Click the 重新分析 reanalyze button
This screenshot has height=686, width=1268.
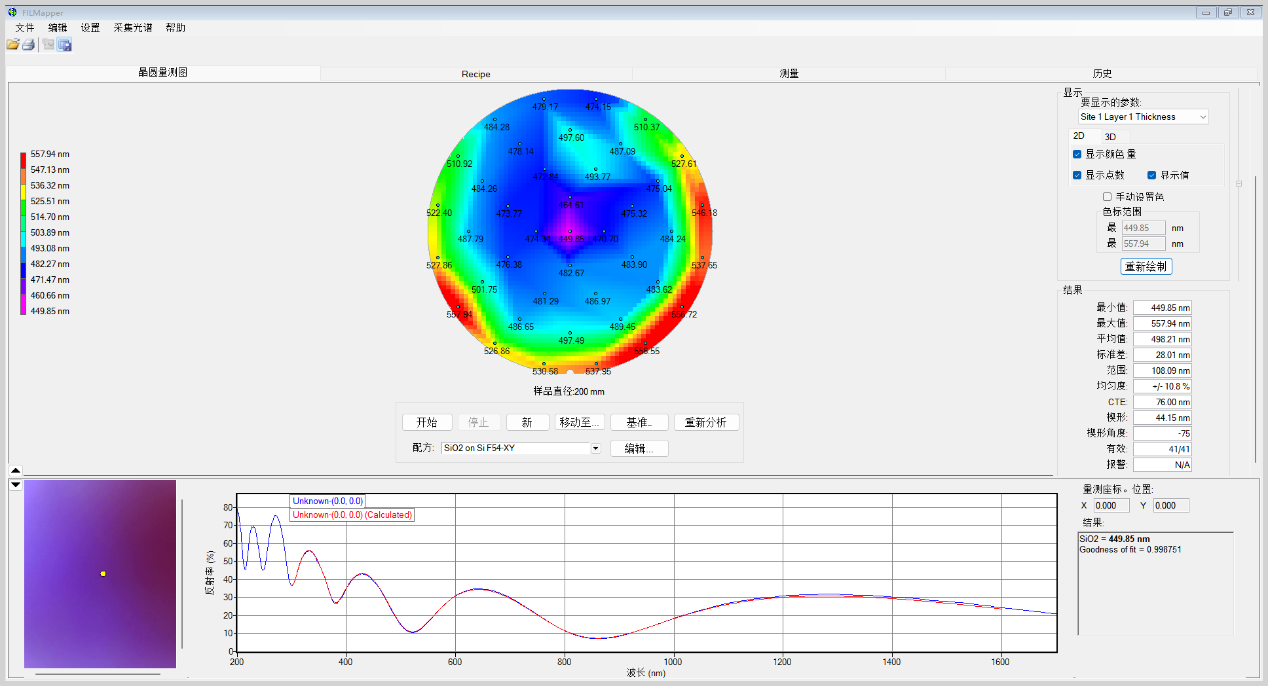click(x=706, y=422)
